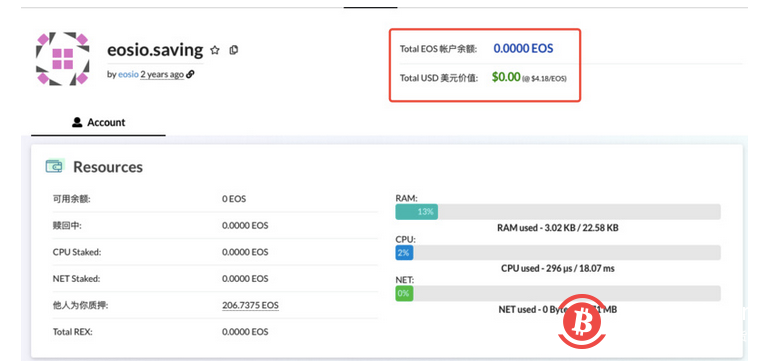The height and width of the screenshot is (361, 776).
Task: Switch to the Account tab
Action: click(x=98, y=122)
